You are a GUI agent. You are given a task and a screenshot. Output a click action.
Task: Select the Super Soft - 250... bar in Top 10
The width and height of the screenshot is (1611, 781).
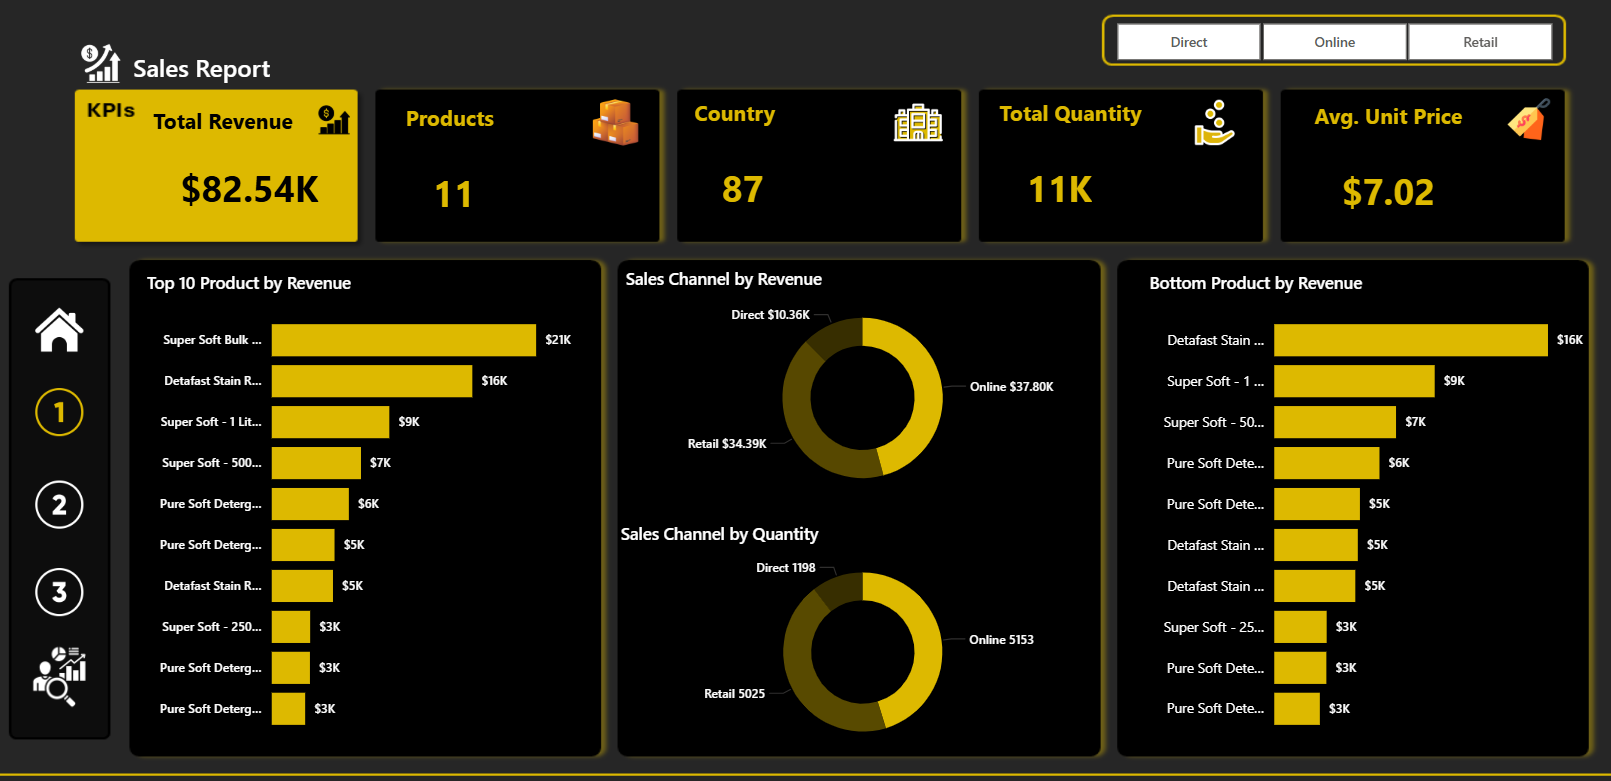(291, 627)
